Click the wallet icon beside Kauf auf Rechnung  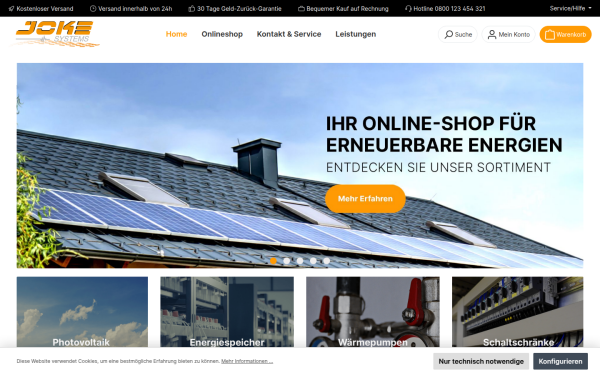(x=302, y=8)
